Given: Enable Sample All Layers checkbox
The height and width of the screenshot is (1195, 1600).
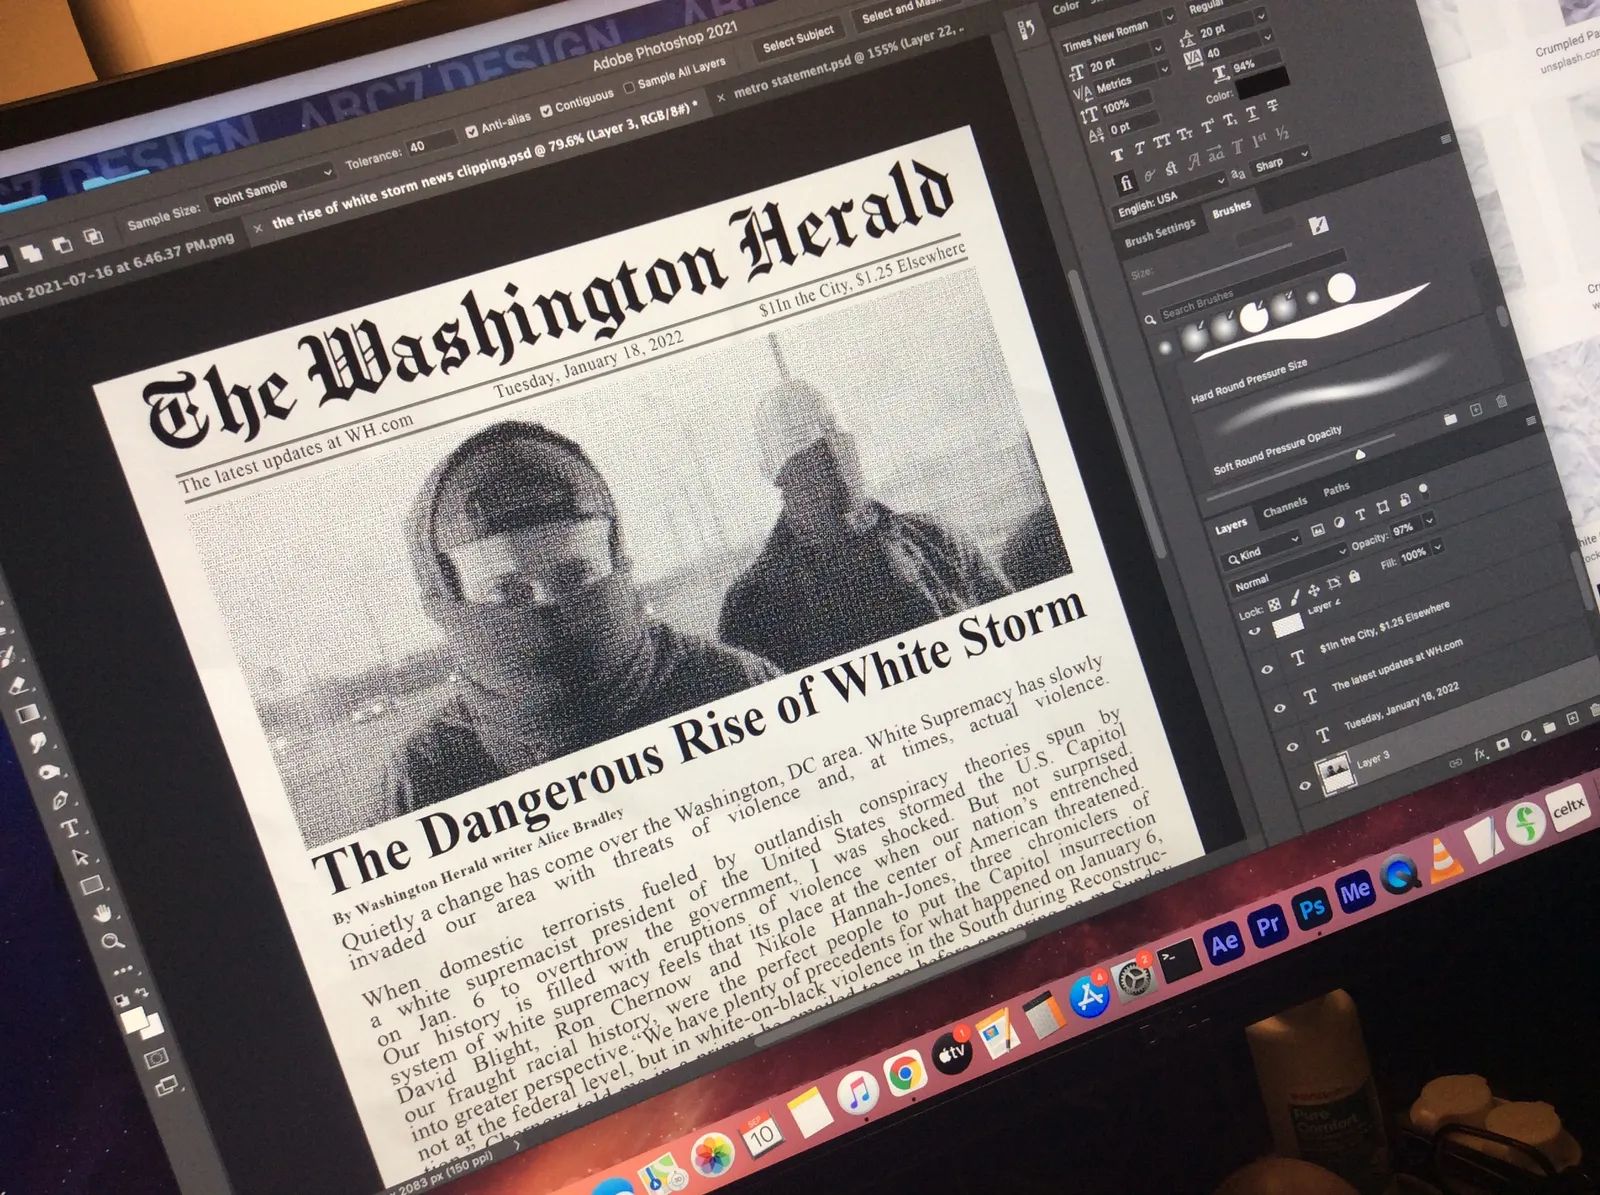Looking at the screenshot, I should (x=628, y=87).
